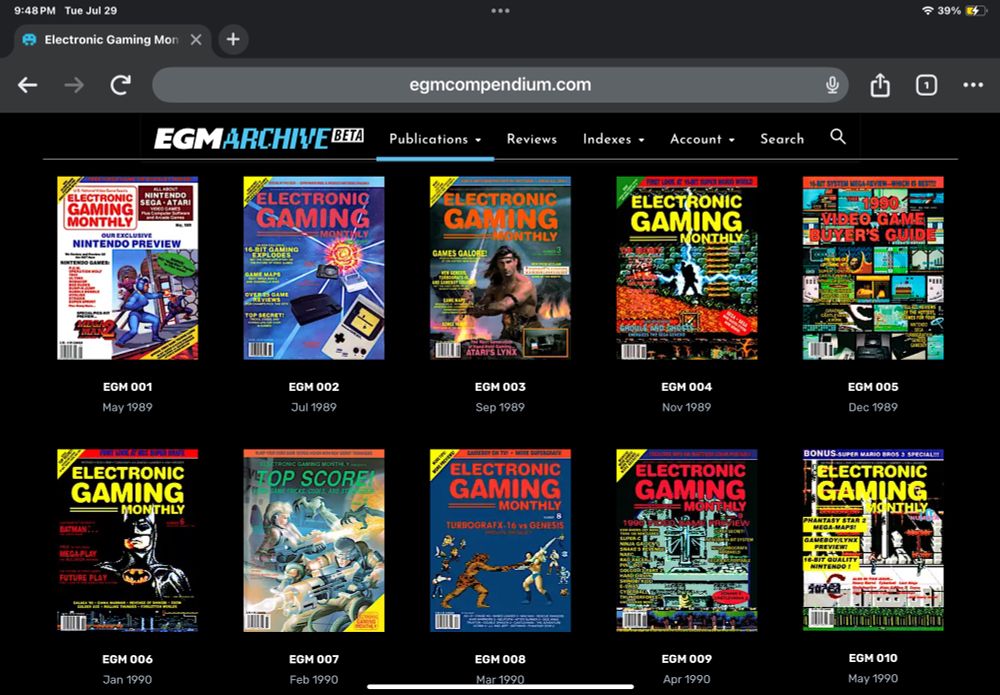The image size is (1000, 695).
Task: Click the forward navigation arrow
Action: point(74,85)
